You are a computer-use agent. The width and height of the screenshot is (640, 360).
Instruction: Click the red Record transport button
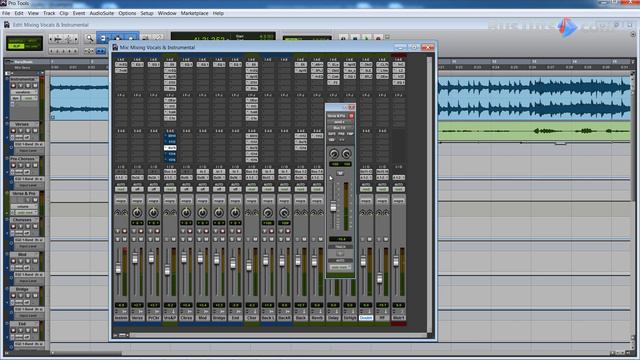(x=378, y=38)
